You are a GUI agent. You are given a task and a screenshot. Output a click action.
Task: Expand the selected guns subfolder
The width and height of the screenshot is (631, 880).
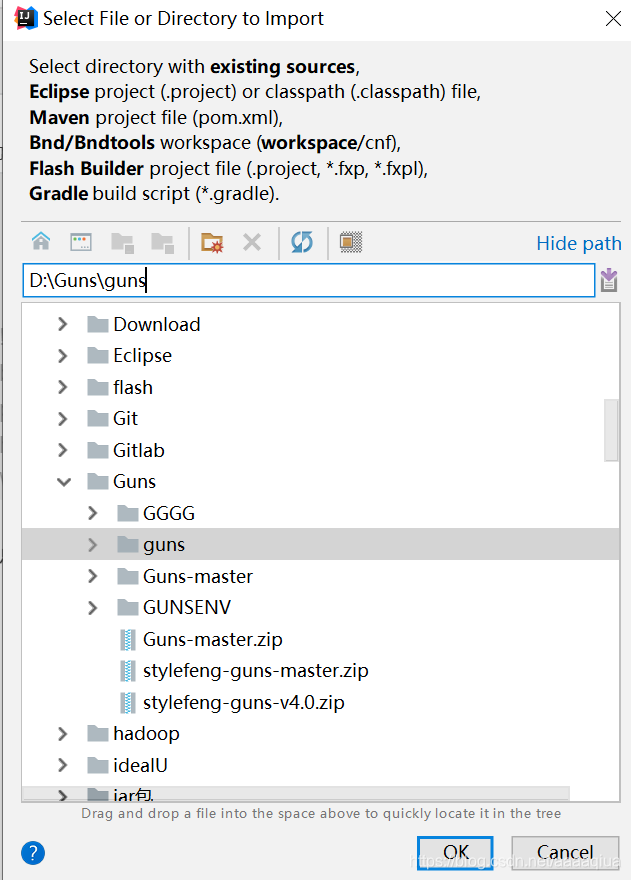[x=93, y=544]
